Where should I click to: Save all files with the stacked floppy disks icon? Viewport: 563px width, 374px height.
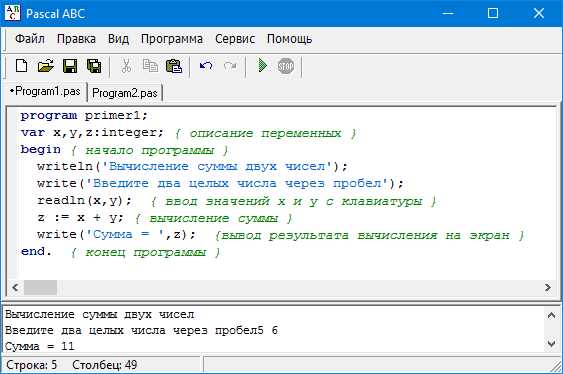click(x=94, y=66)
